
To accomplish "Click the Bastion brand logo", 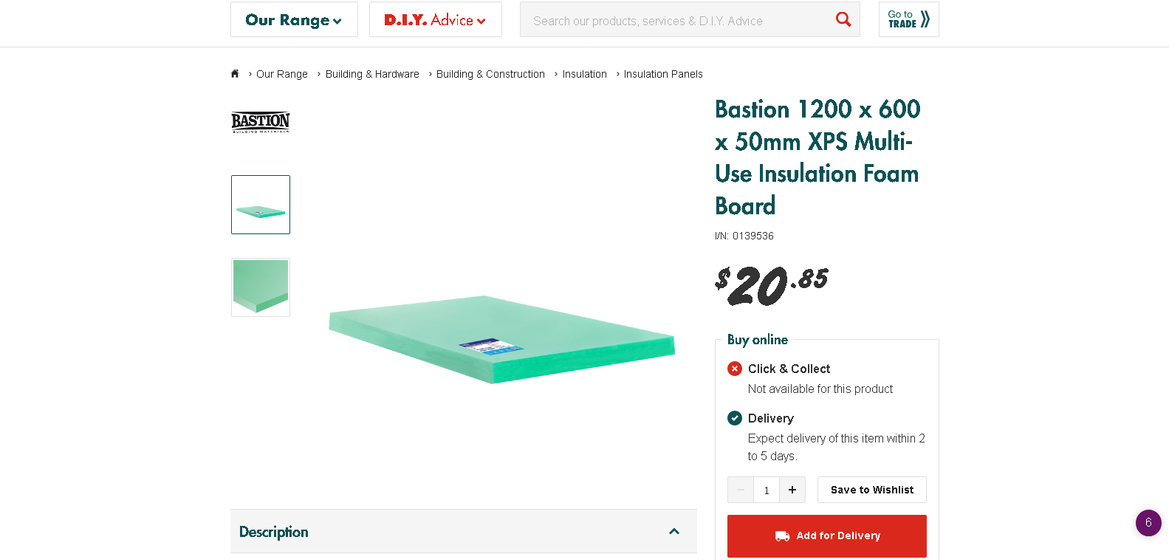I will (x=260, y=122).
